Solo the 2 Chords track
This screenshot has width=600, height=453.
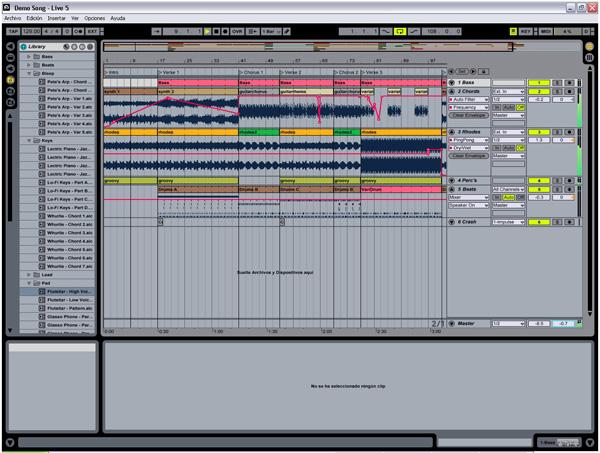[x=557, y=91]
